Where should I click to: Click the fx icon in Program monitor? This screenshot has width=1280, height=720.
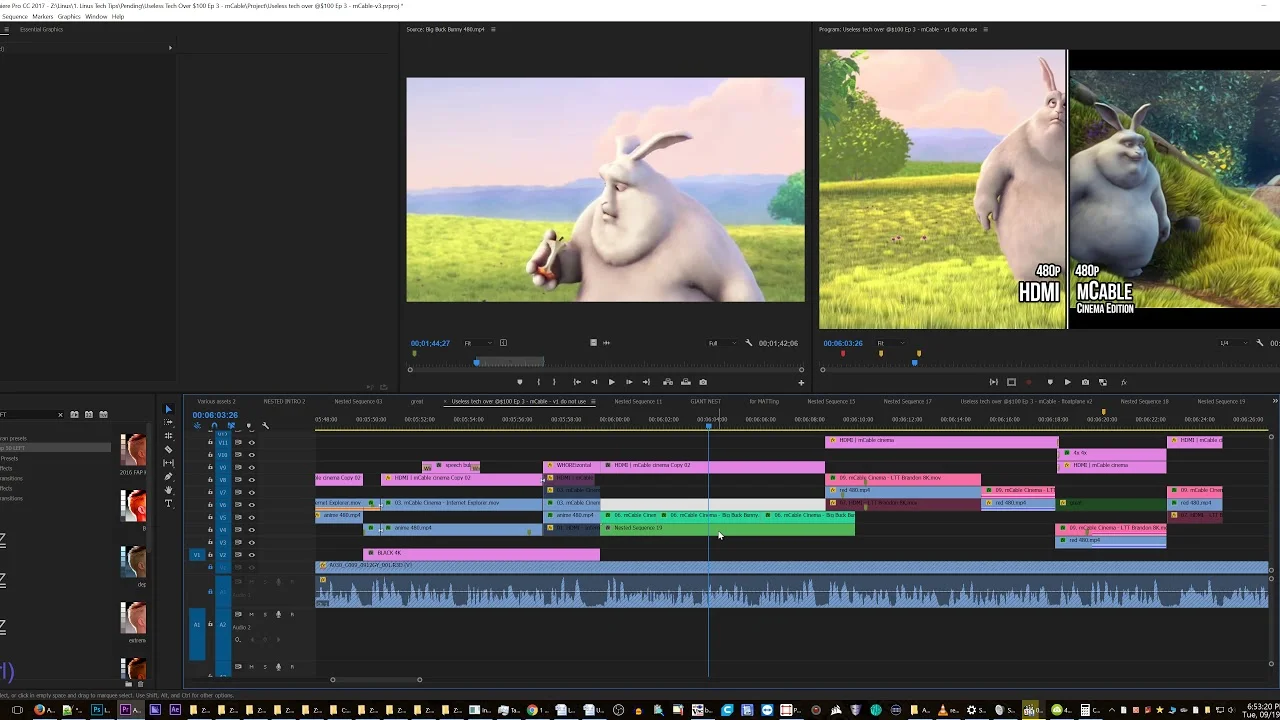coord(1124,382)
